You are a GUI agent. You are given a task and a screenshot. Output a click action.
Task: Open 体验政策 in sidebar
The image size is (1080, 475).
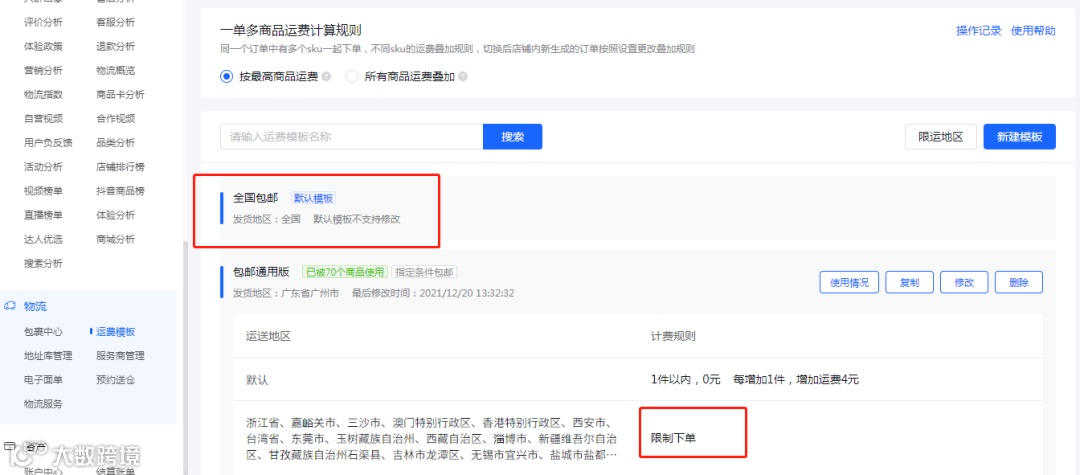click(x=43, y=46)
